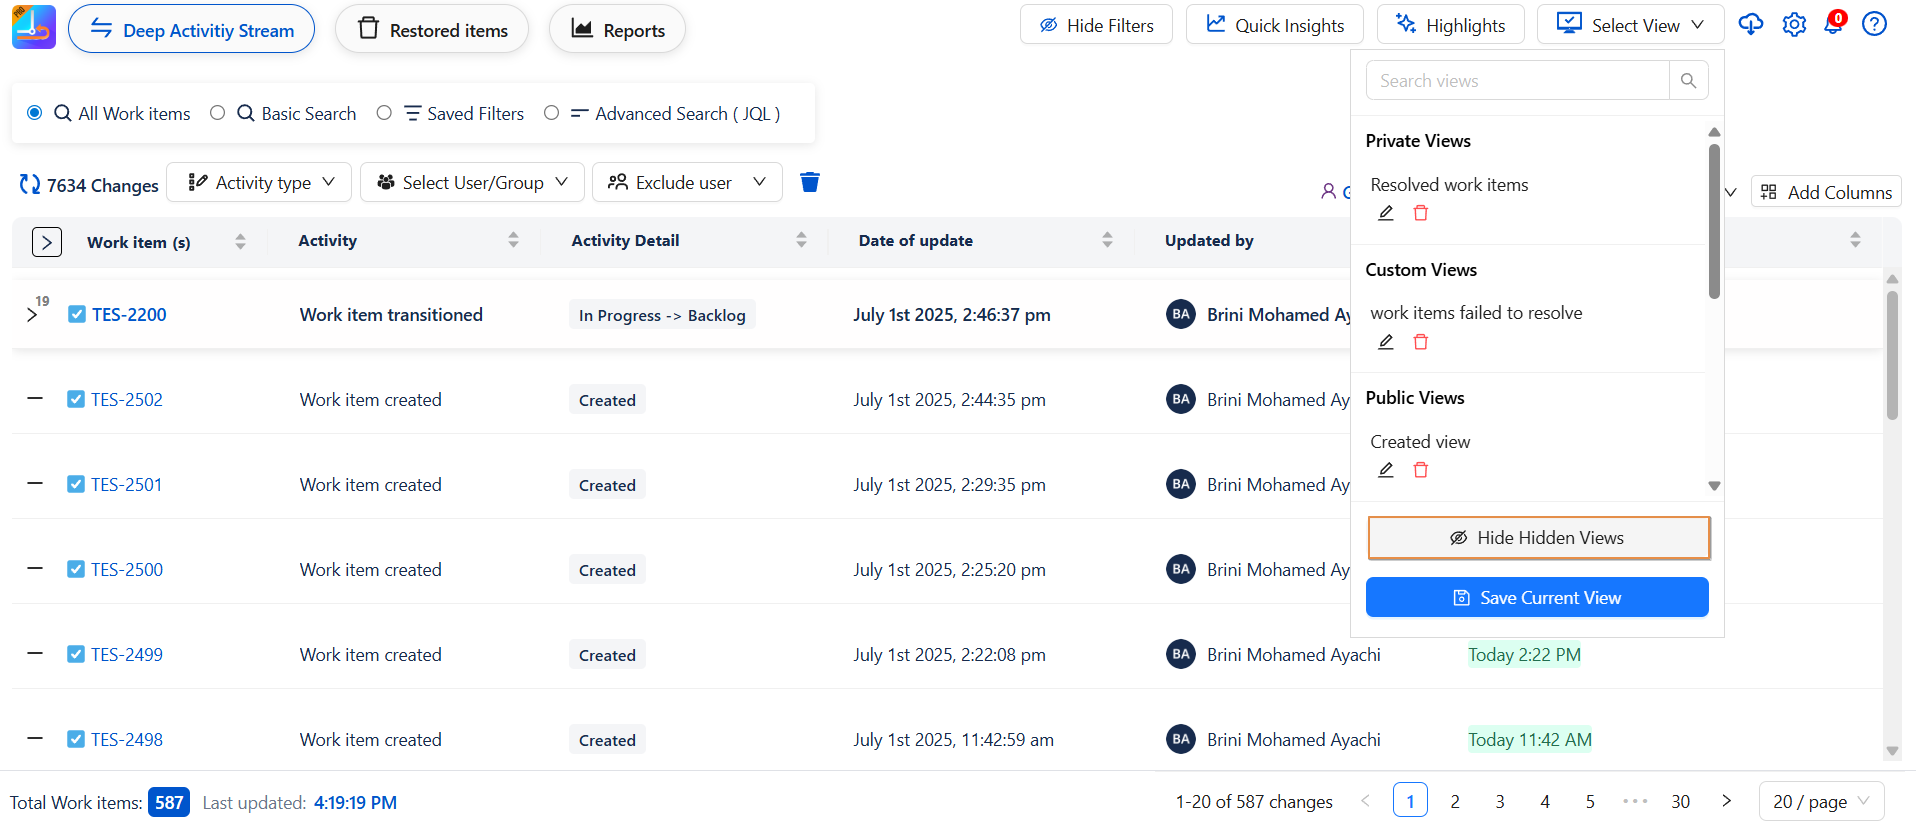This screenshot has height=825, width=1916.
Task: Expand the TES-2200 row details
Action: (32, 315)
